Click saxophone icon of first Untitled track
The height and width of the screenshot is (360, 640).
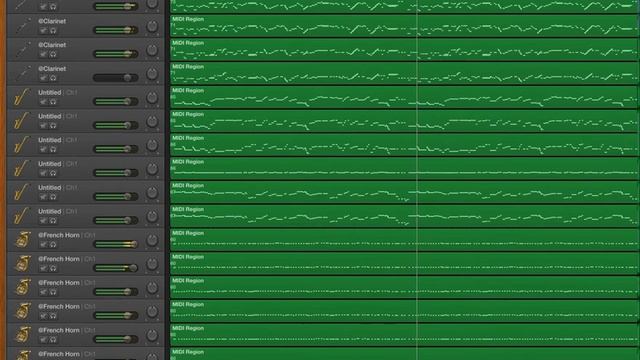coord(21,97)
